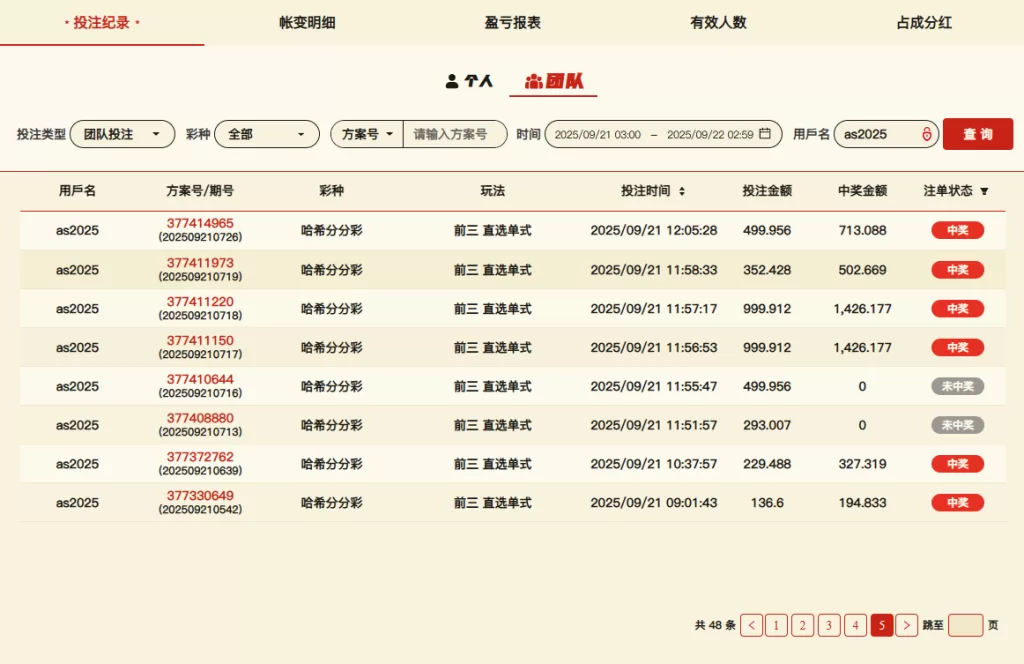Go to the previous page with the left arrow
Screen dimensions: 1024x664
[x=752, y=625]
